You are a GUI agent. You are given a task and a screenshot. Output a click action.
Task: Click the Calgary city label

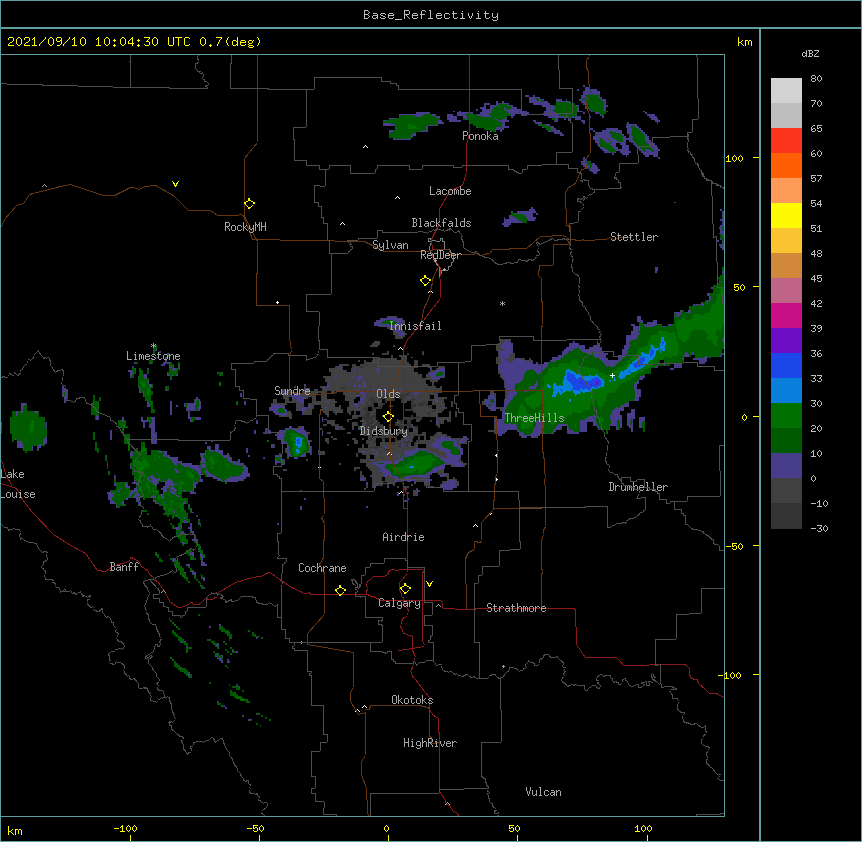click(399, 603)
